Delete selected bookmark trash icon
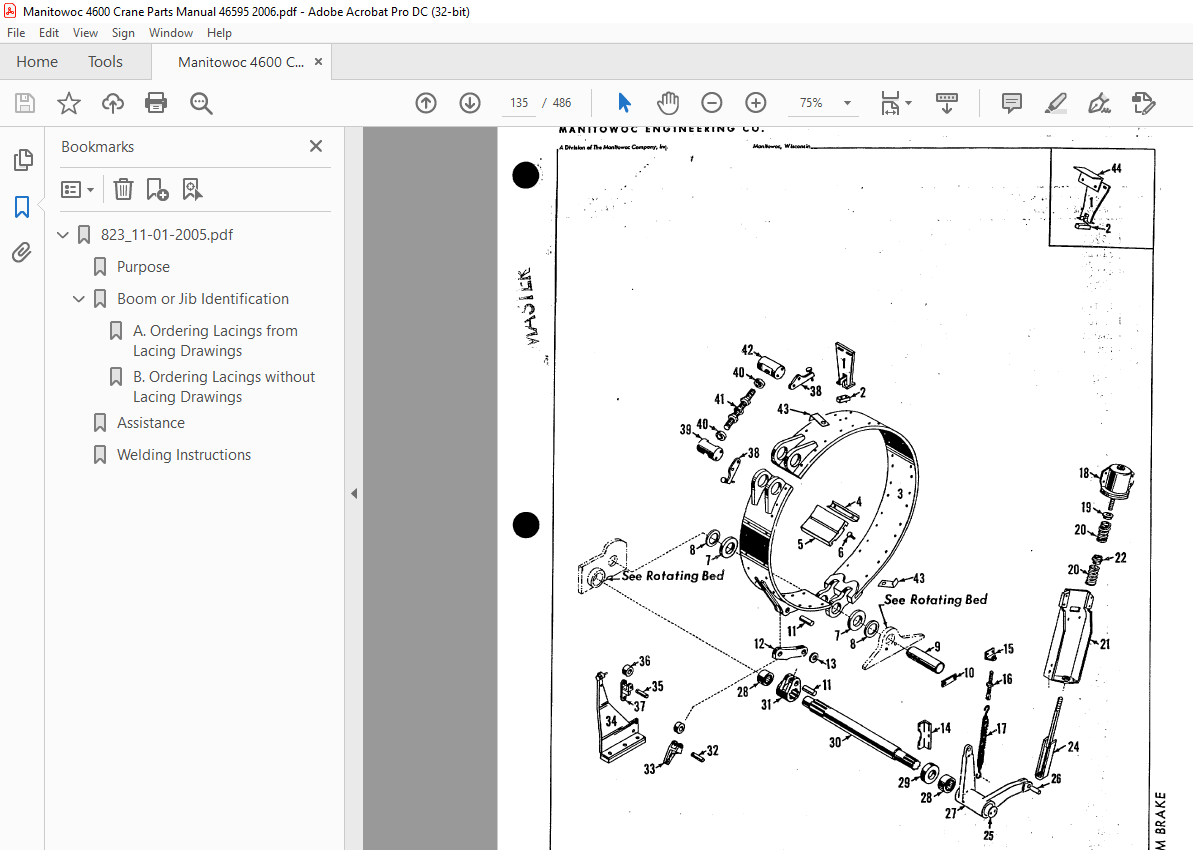 123,189
